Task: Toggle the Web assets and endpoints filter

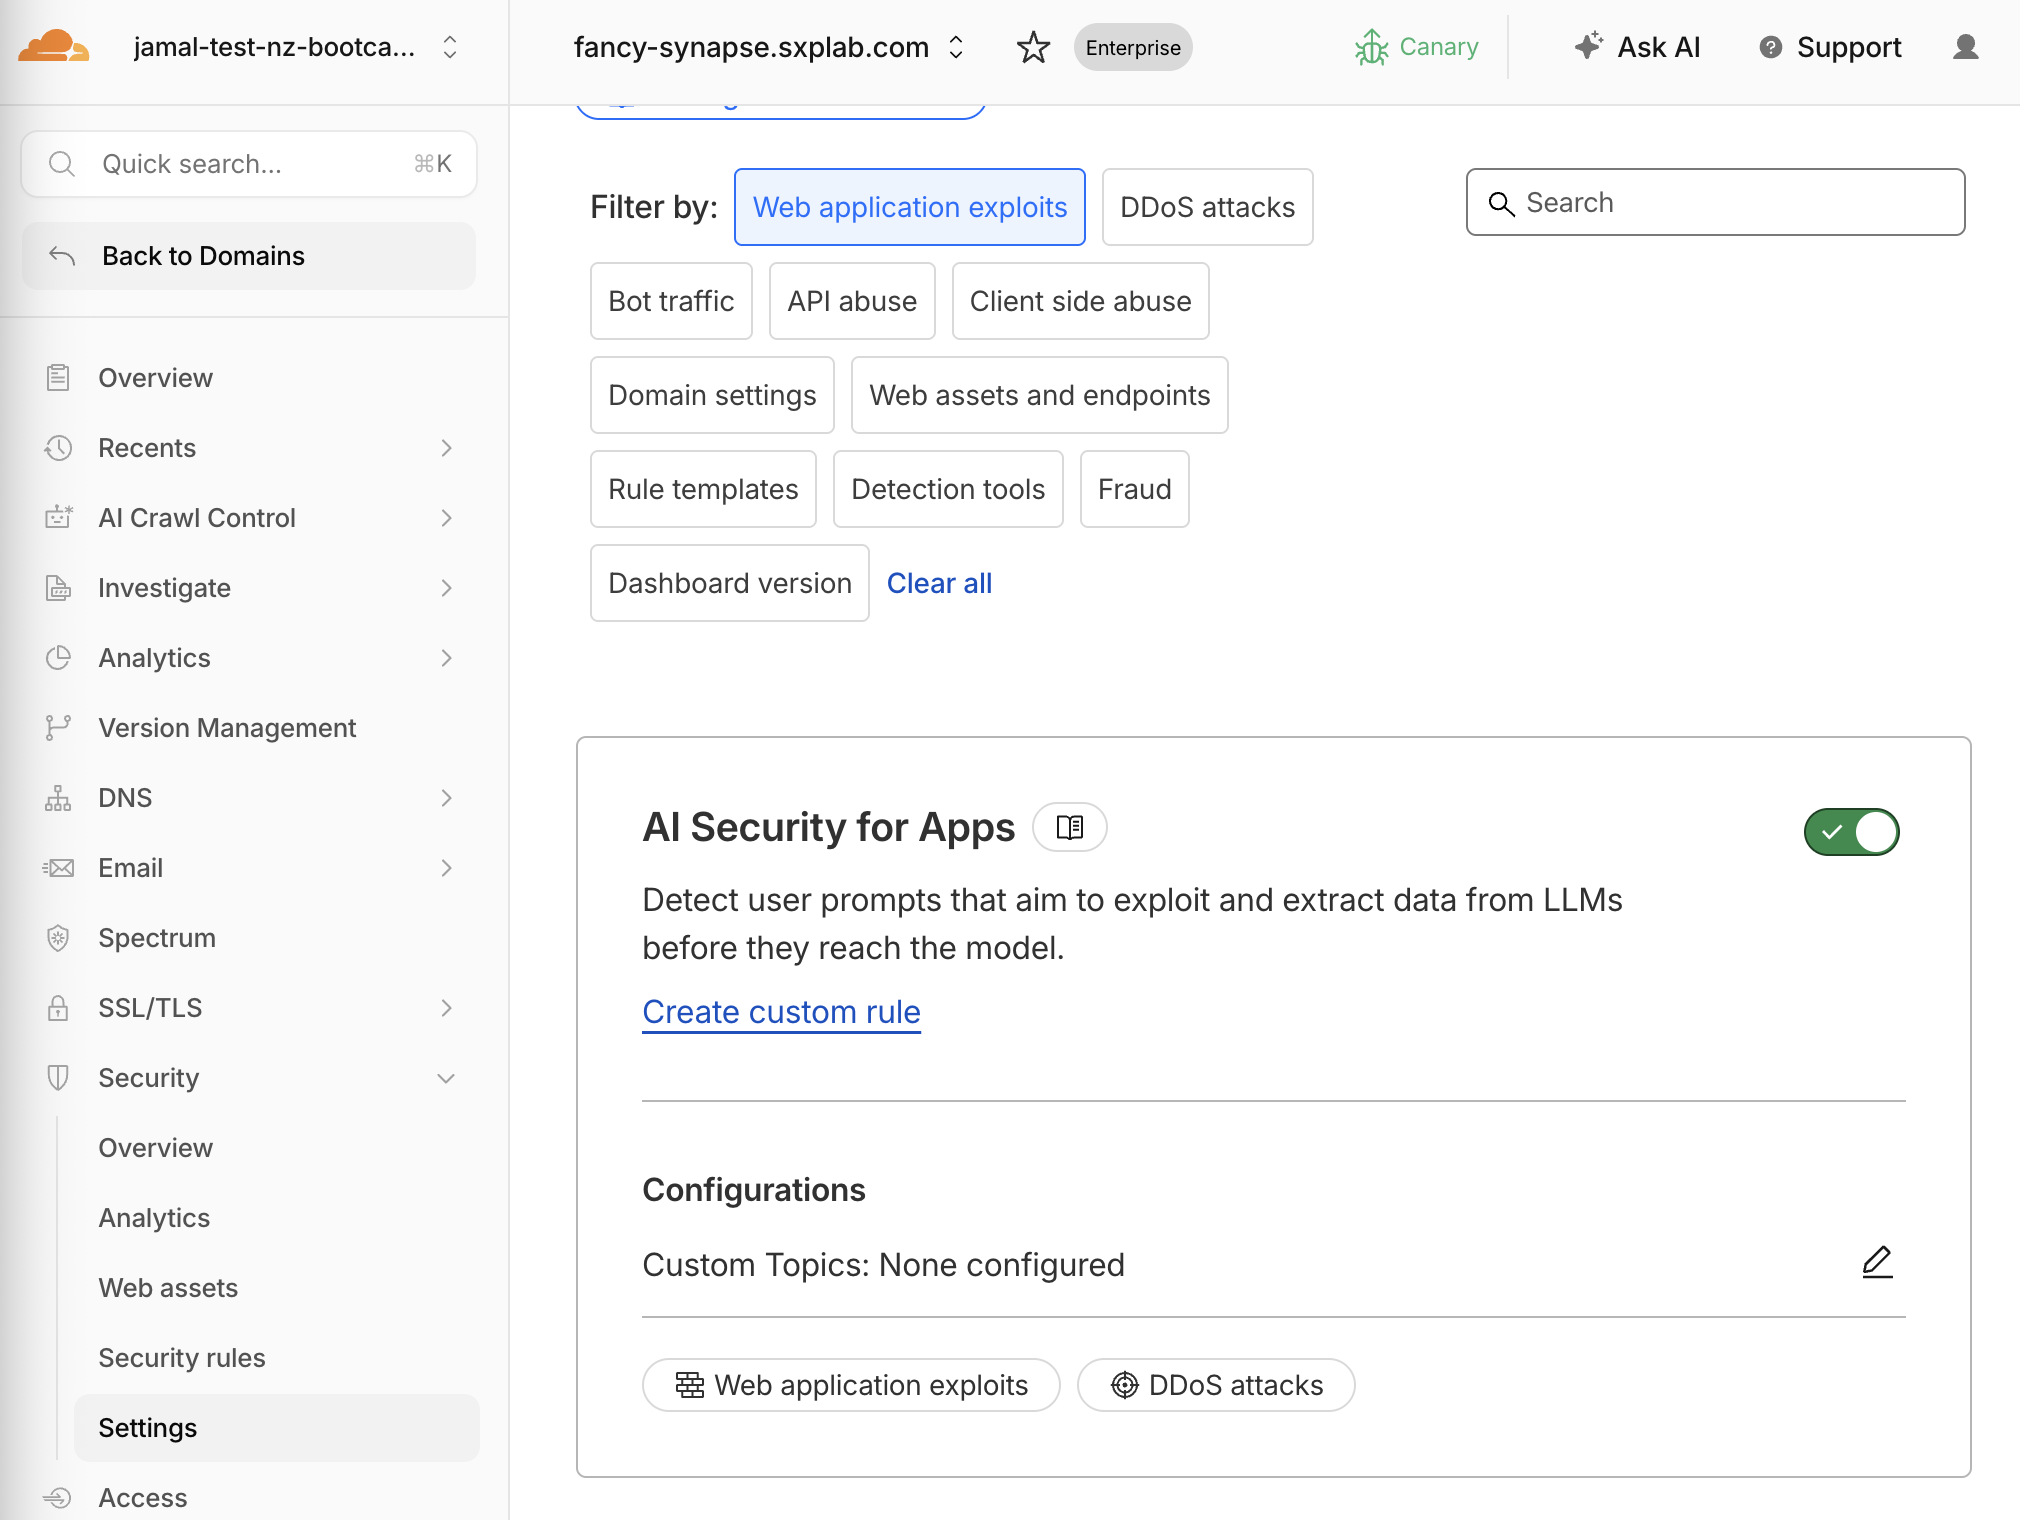Action: click(x=1039, y=395)
